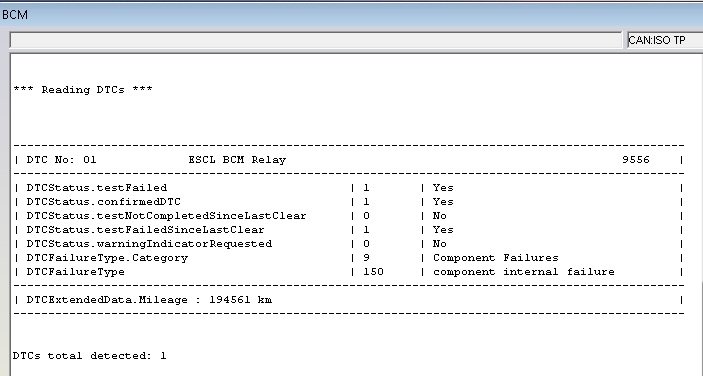Click the DTC code value 9556
This screenshot has width=703, height=376.
click(x=636, y=160)
